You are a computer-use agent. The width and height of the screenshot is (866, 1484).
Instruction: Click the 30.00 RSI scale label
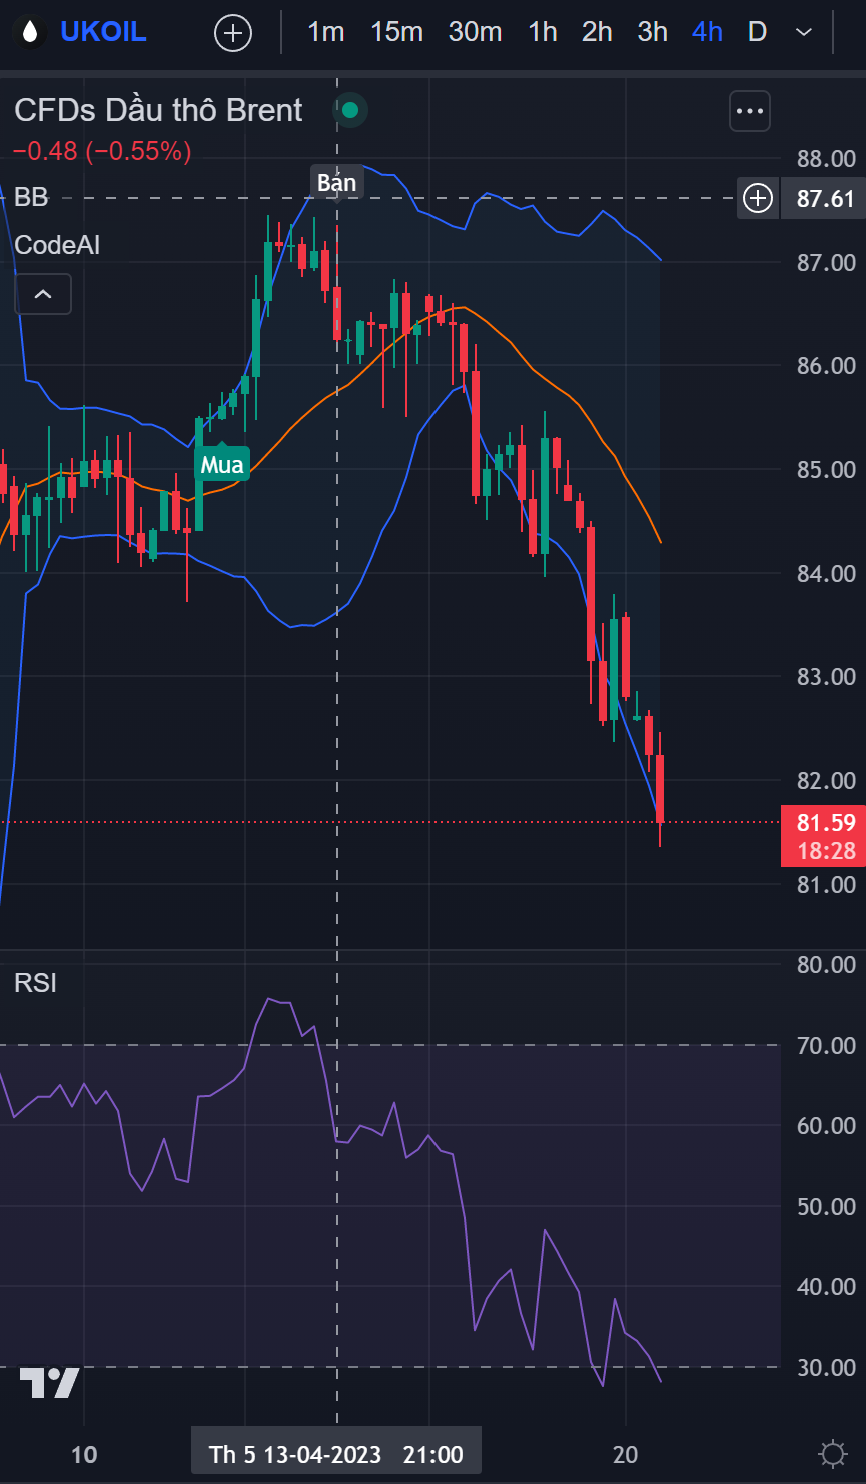(826, 1368)
